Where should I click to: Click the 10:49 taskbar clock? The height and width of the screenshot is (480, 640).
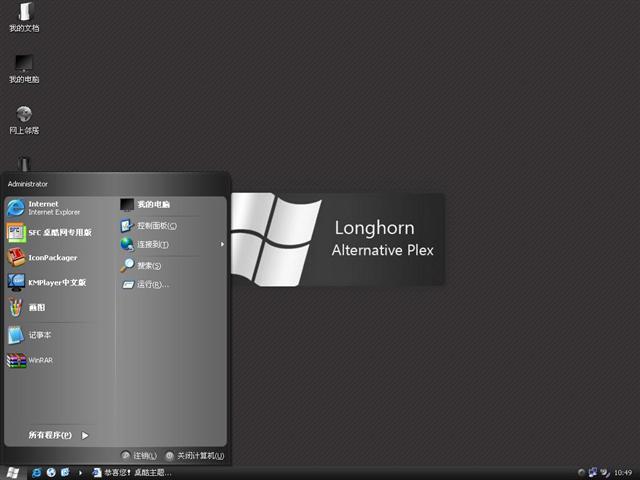coord(623,473)
